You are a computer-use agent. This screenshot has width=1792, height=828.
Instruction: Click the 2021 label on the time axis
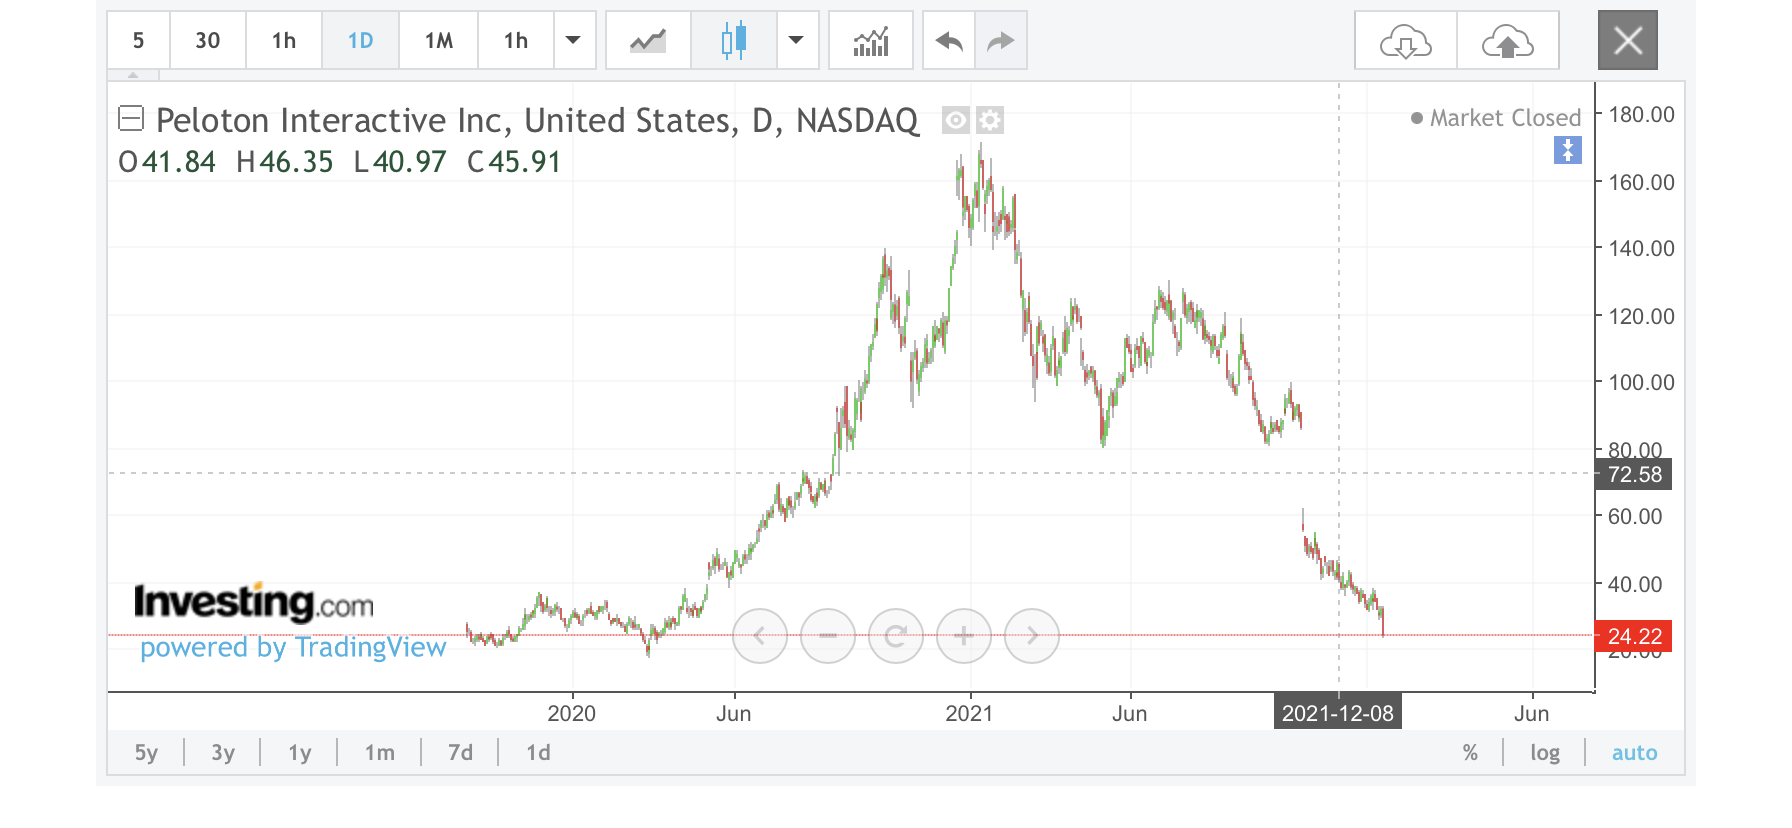tap(969, 714)
